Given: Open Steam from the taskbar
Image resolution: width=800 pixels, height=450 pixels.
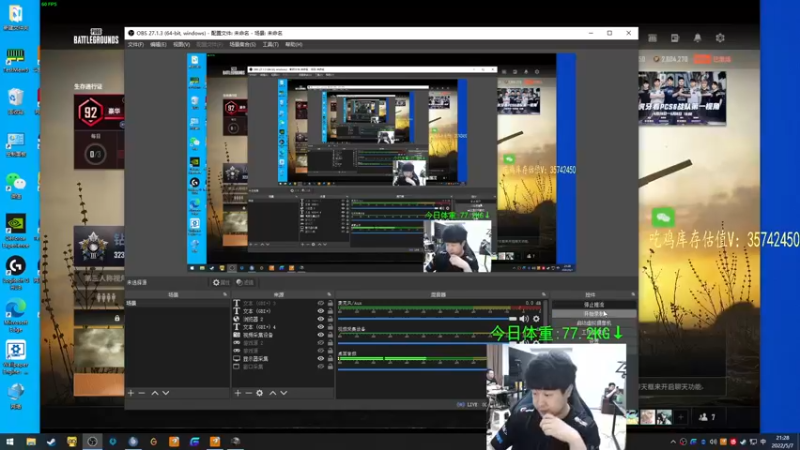Looking at the screenshot, I should tap(52, 441).
